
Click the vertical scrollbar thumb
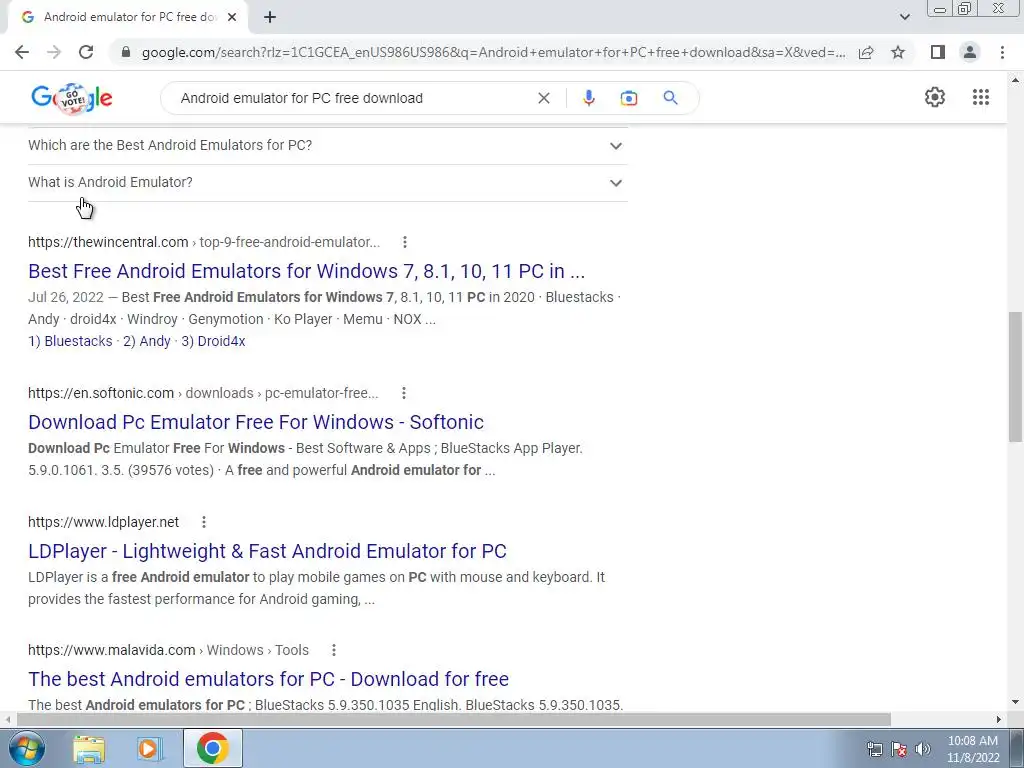pos(1015,377)
